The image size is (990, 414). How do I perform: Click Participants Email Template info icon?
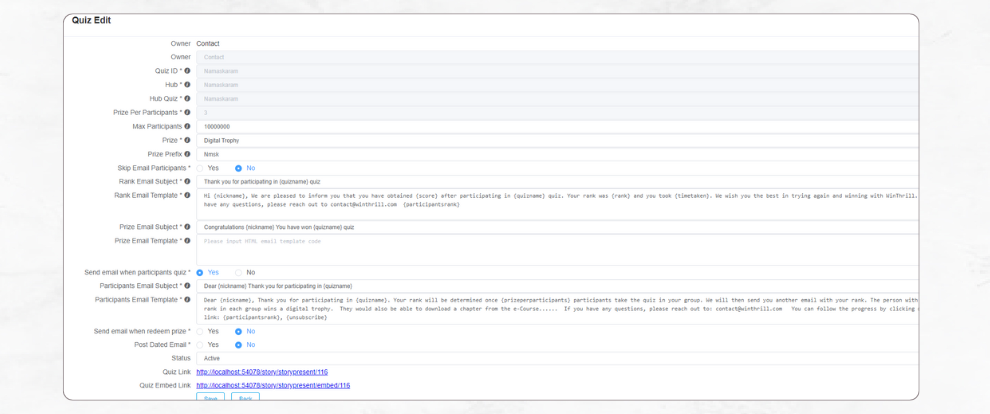(x=187, y=300)
